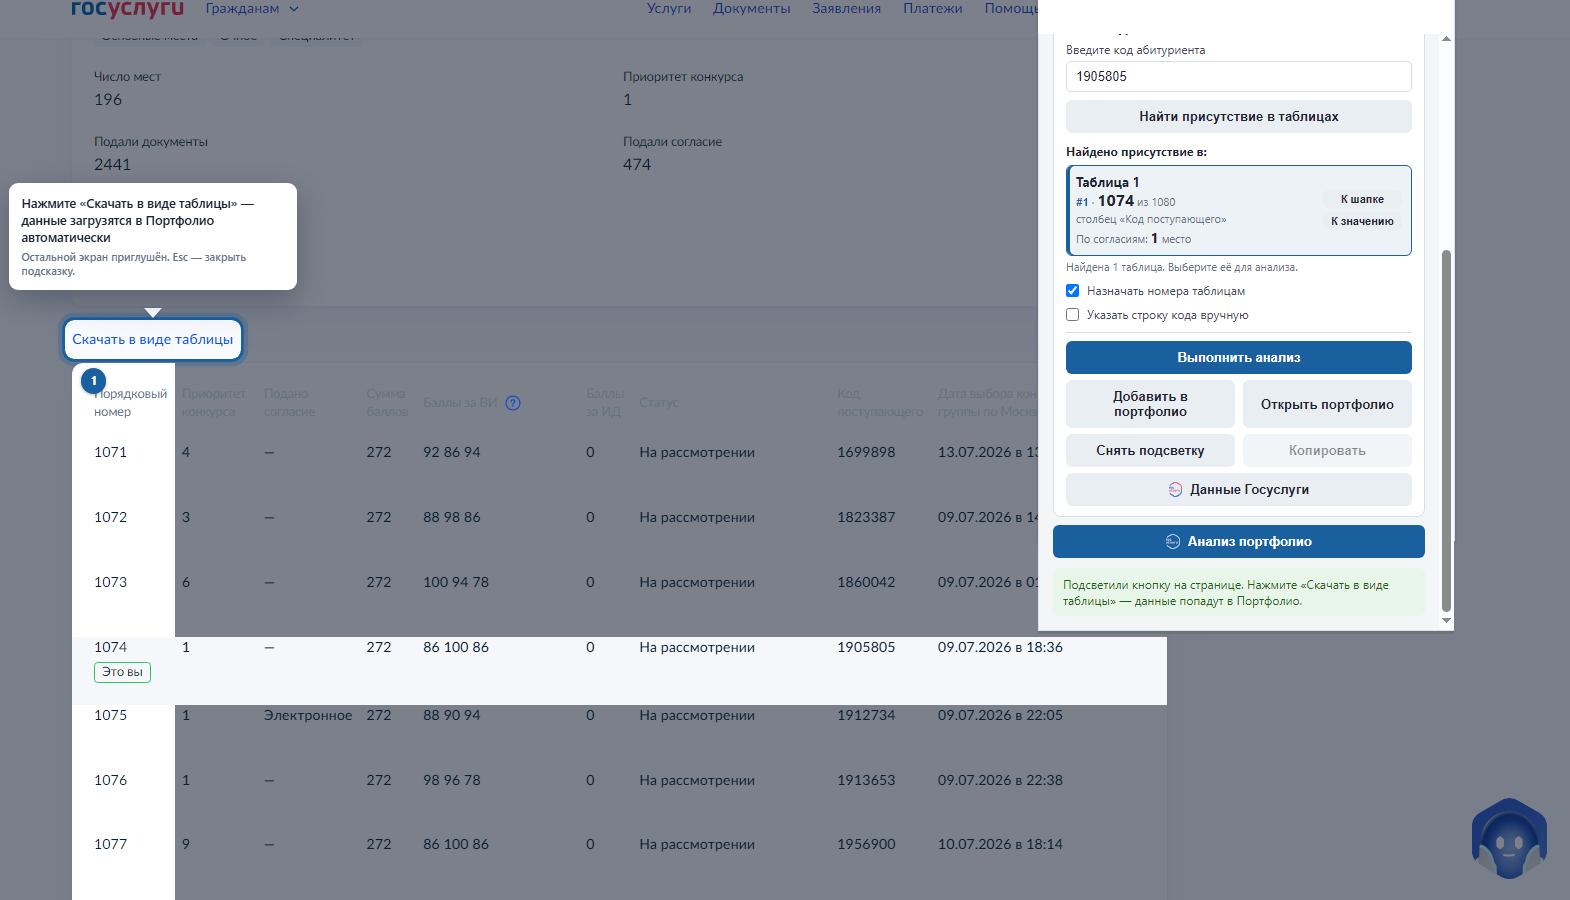Click «Электронное» in row 1075
The height and width of the screenshot is (900, 1570).
point(308,716)
